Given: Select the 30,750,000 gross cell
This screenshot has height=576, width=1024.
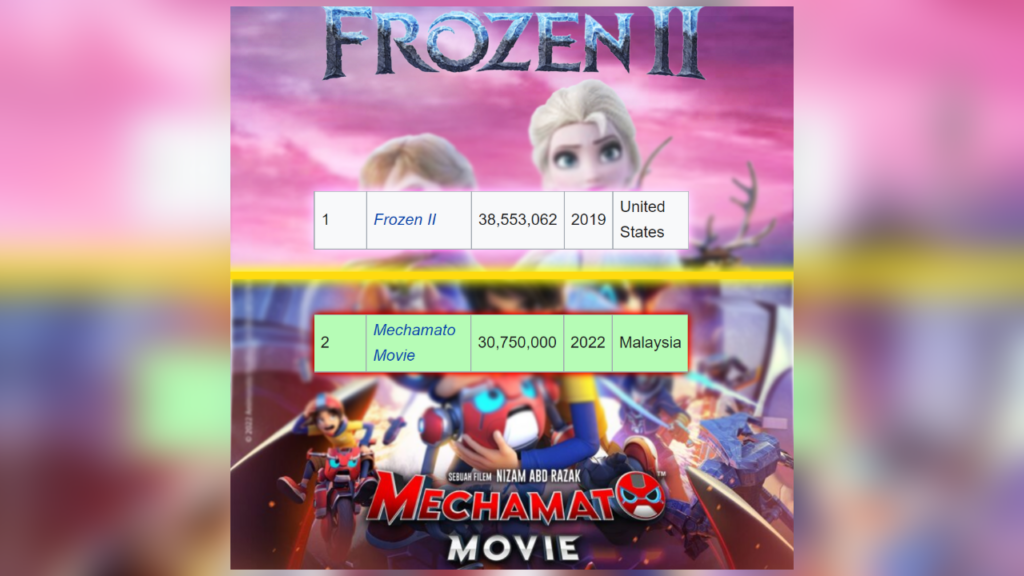Looking at the screenshot, I should 517,343.
